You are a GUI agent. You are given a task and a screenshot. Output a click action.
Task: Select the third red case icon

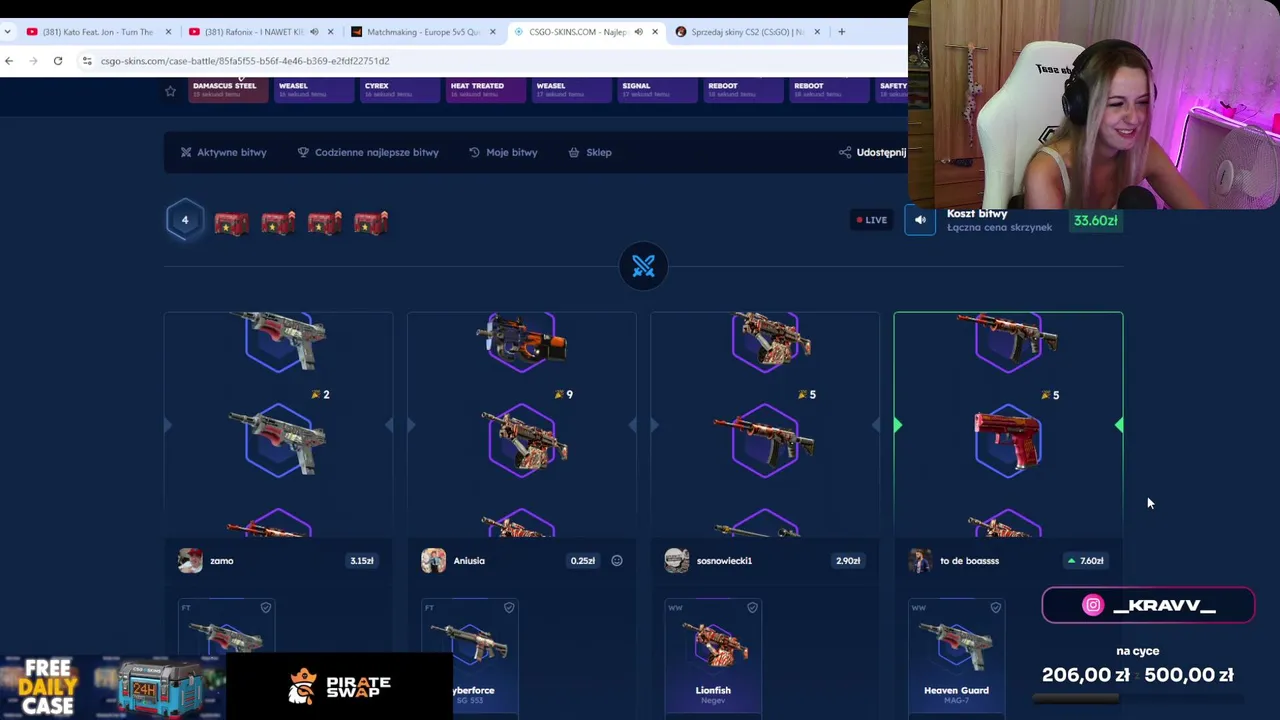point(324,222)
